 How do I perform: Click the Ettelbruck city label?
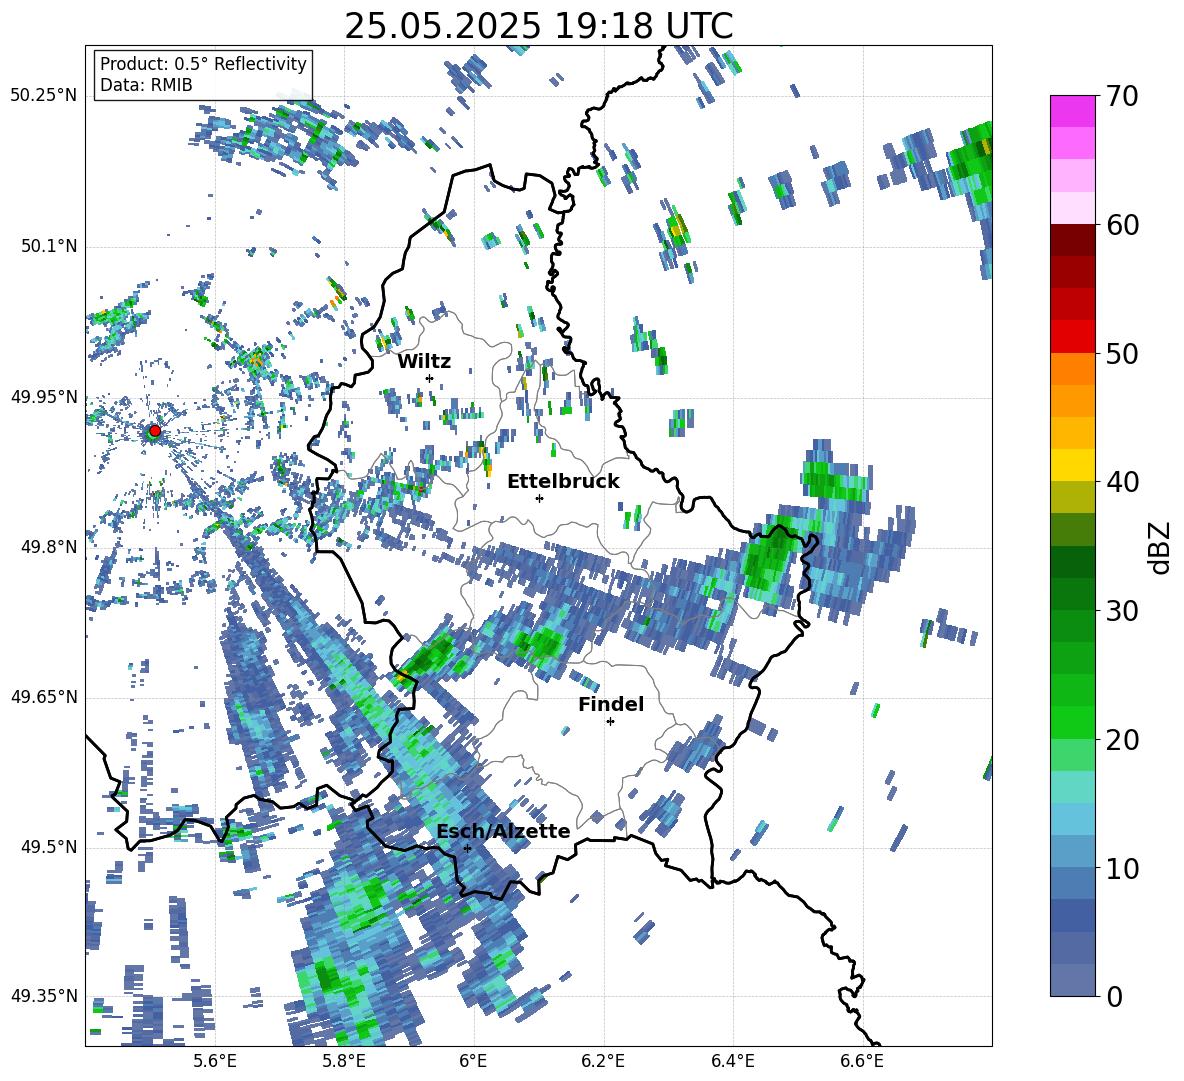[563, 482]
